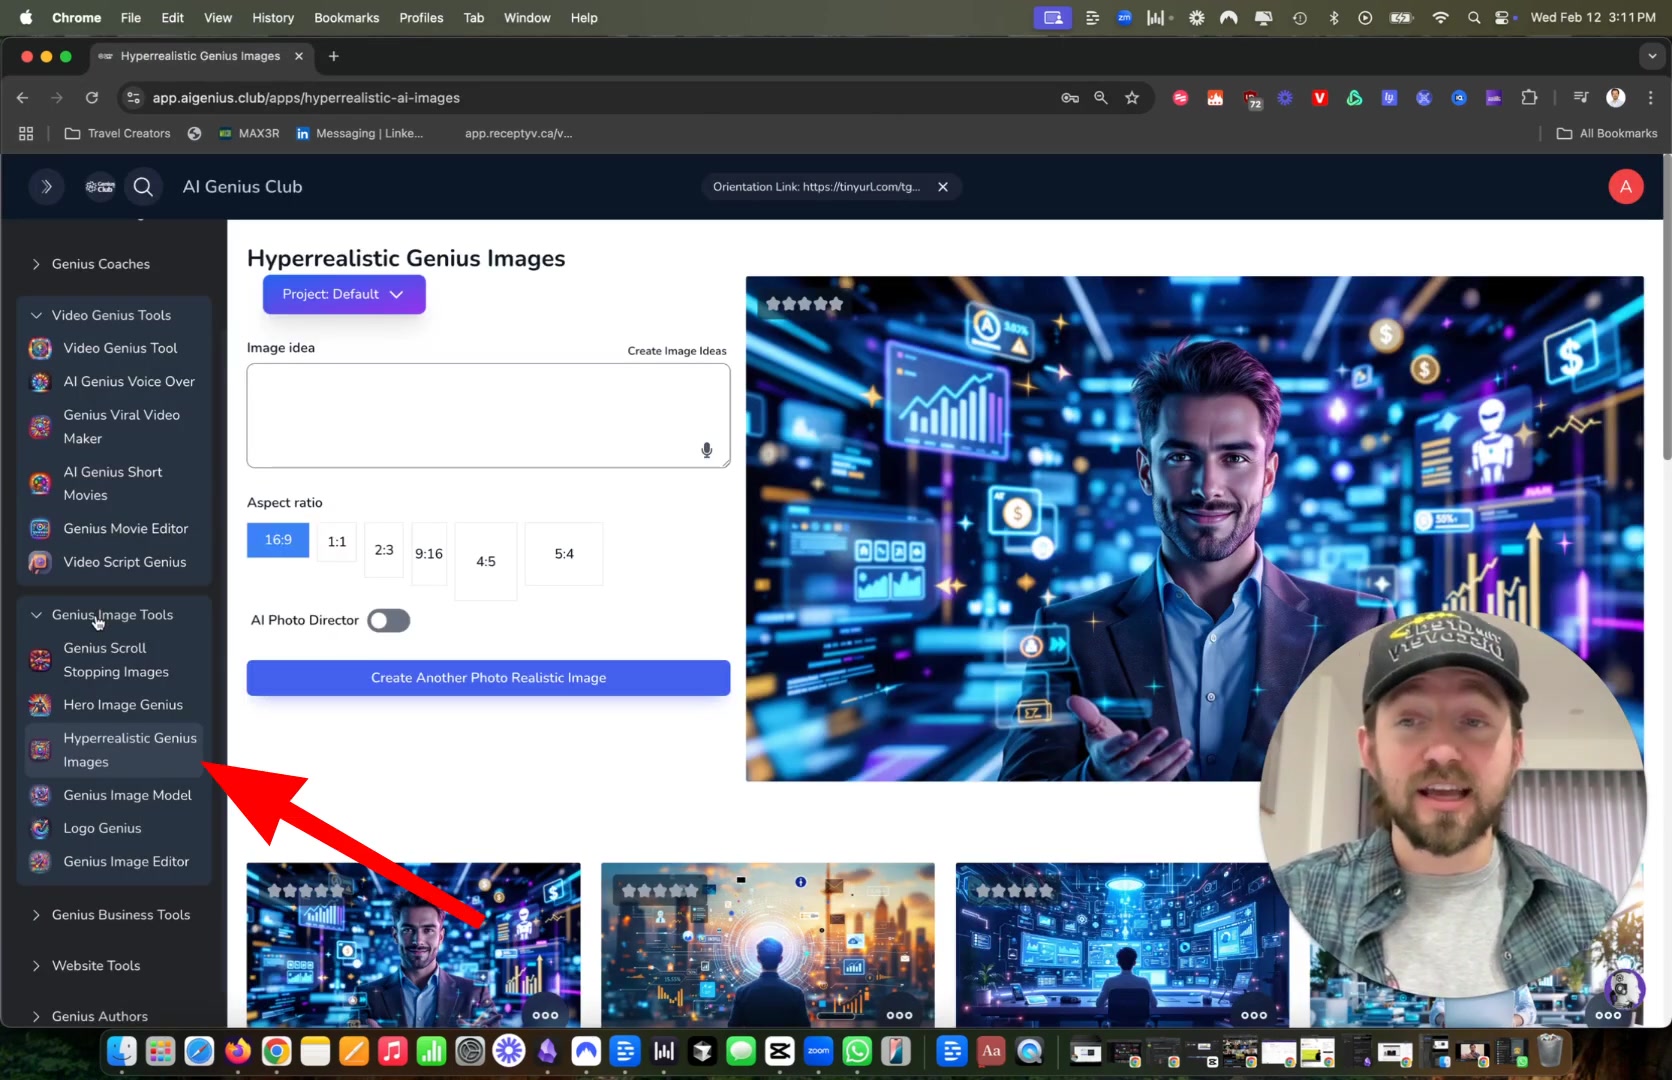Click the Image idea text box

click(x=488, y=415)
